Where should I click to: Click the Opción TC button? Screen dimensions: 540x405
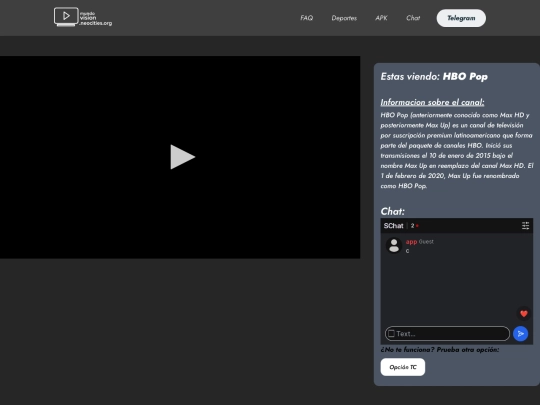[x=403, y=367]
